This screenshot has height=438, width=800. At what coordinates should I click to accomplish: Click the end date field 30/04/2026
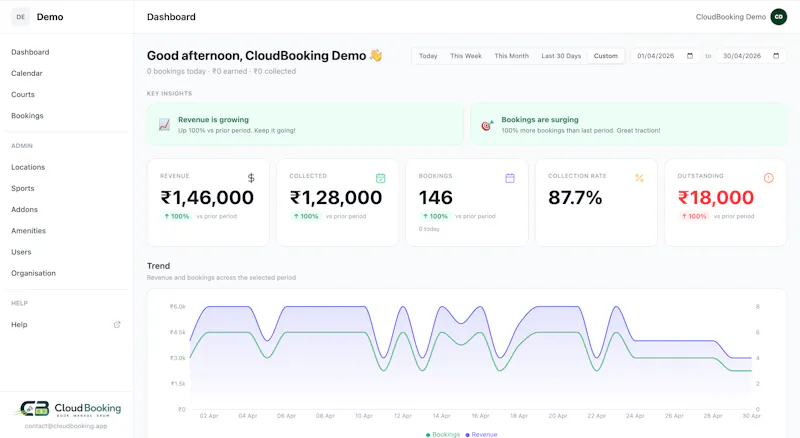tap(751, 56)
